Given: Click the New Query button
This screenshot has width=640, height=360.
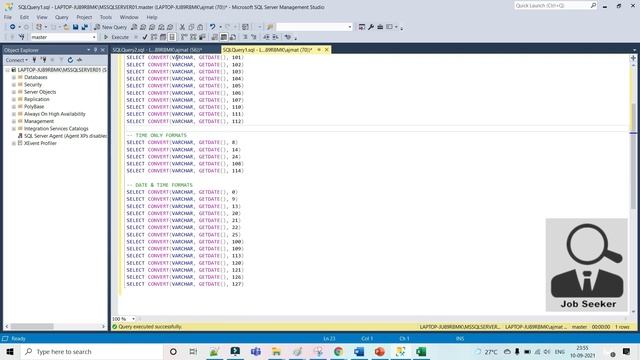Looking at the screenshot, I should (110, 27).
